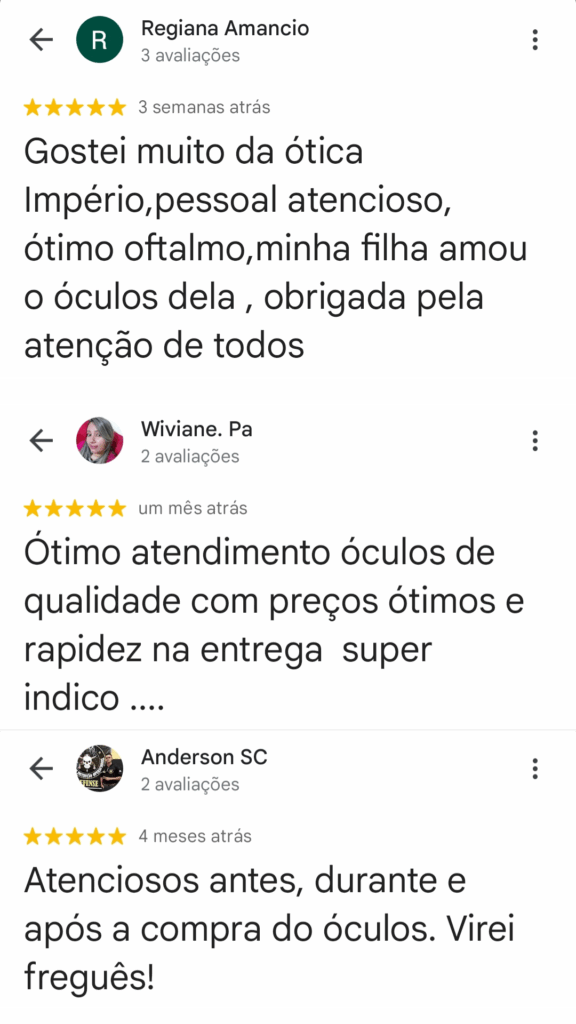The width and height of the screenshot is (576, 1024).
Task: Open Anderson SC profile picture
Action: [x=99, y=769]
